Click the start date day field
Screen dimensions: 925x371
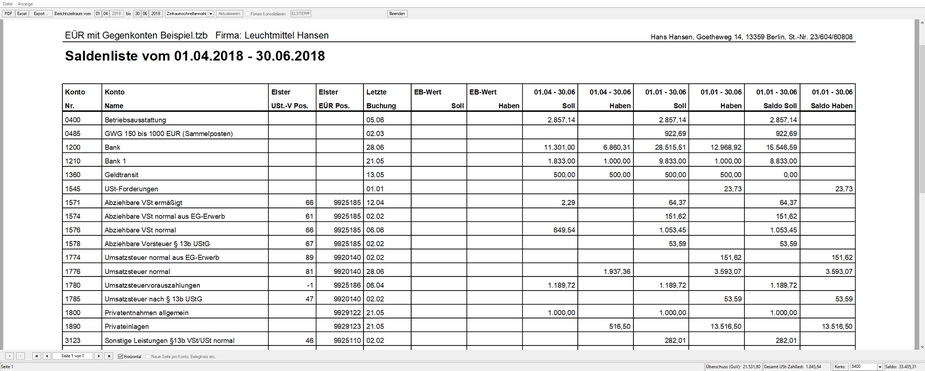click(98, 13)
